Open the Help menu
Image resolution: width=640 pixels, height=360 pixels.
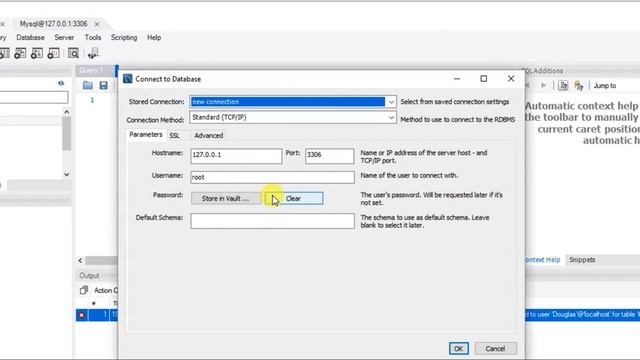154,38
